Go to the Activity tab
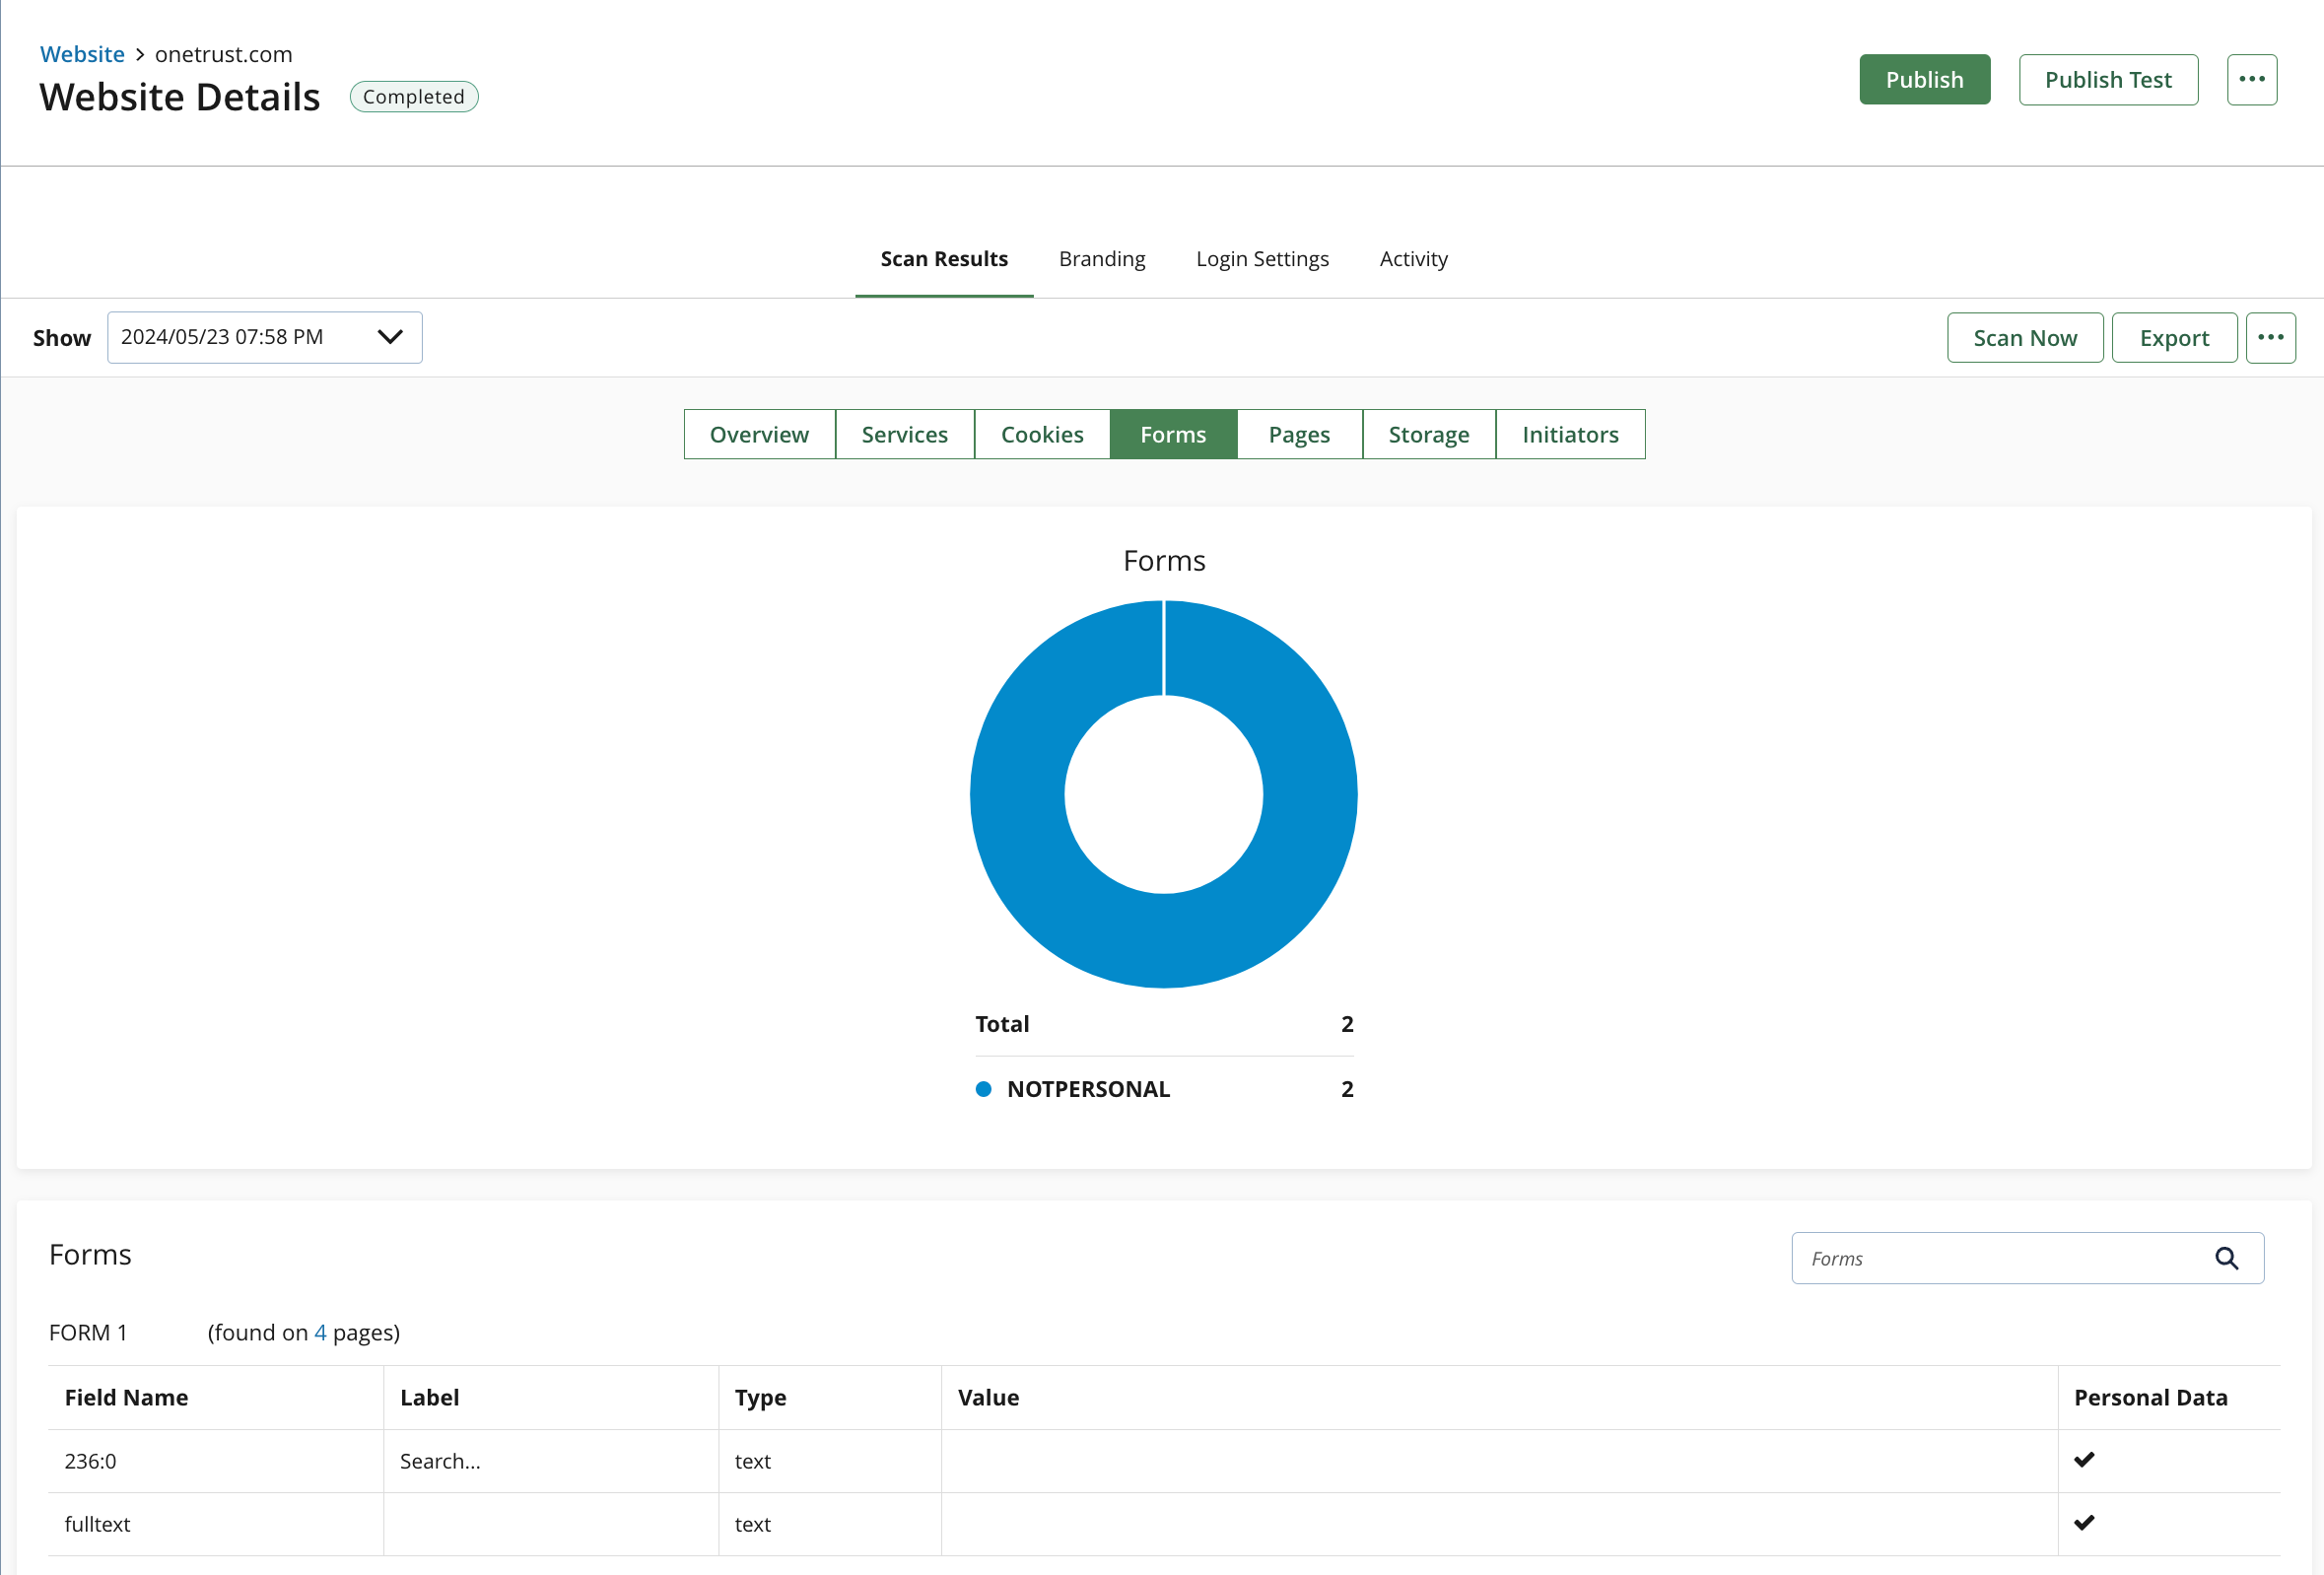This screenshot has height=1575, width=2324. tap(1413, 259)
